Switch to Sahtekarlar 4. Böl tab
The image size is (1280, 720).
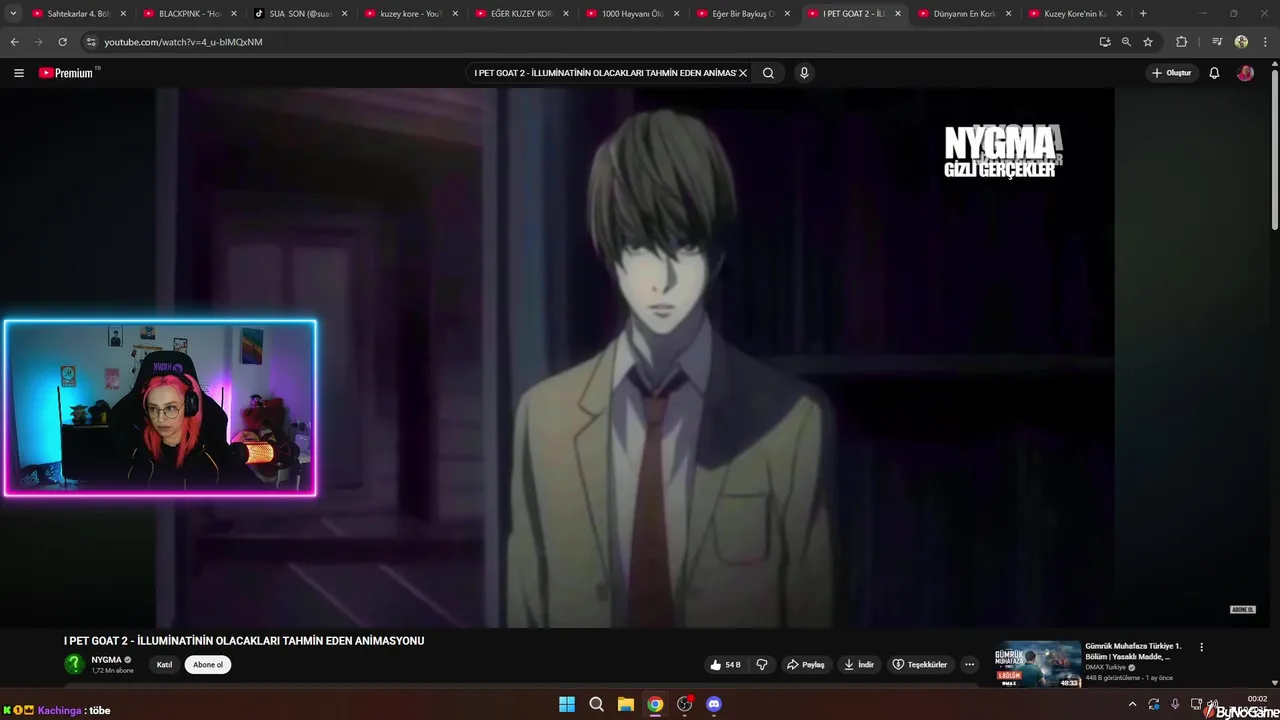79,14
